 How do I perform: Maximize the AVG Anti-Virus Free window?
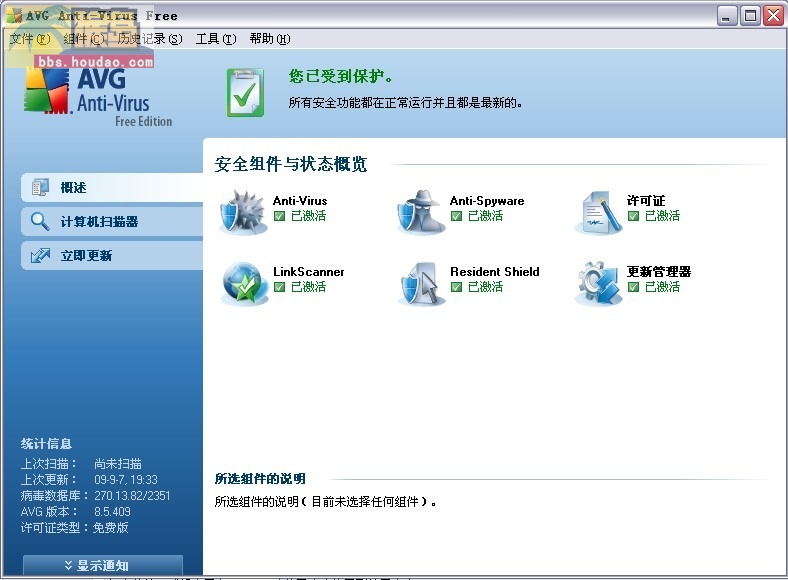point(750,16)
